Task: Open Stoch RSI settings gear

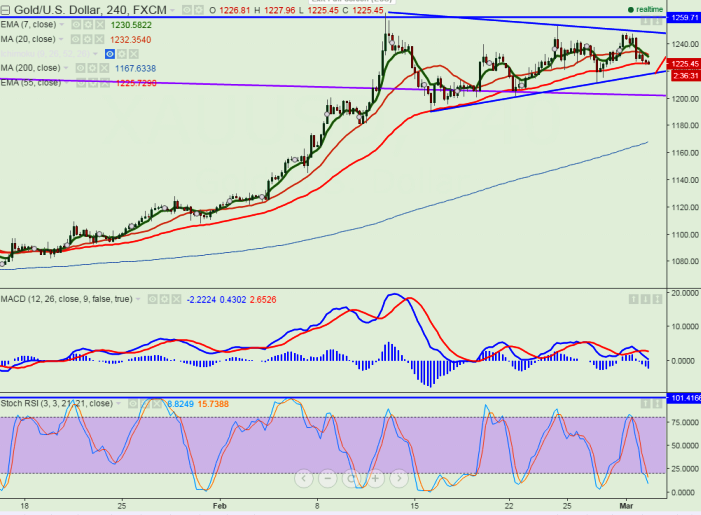Action: pyautogui.click(x=145, y=404)
